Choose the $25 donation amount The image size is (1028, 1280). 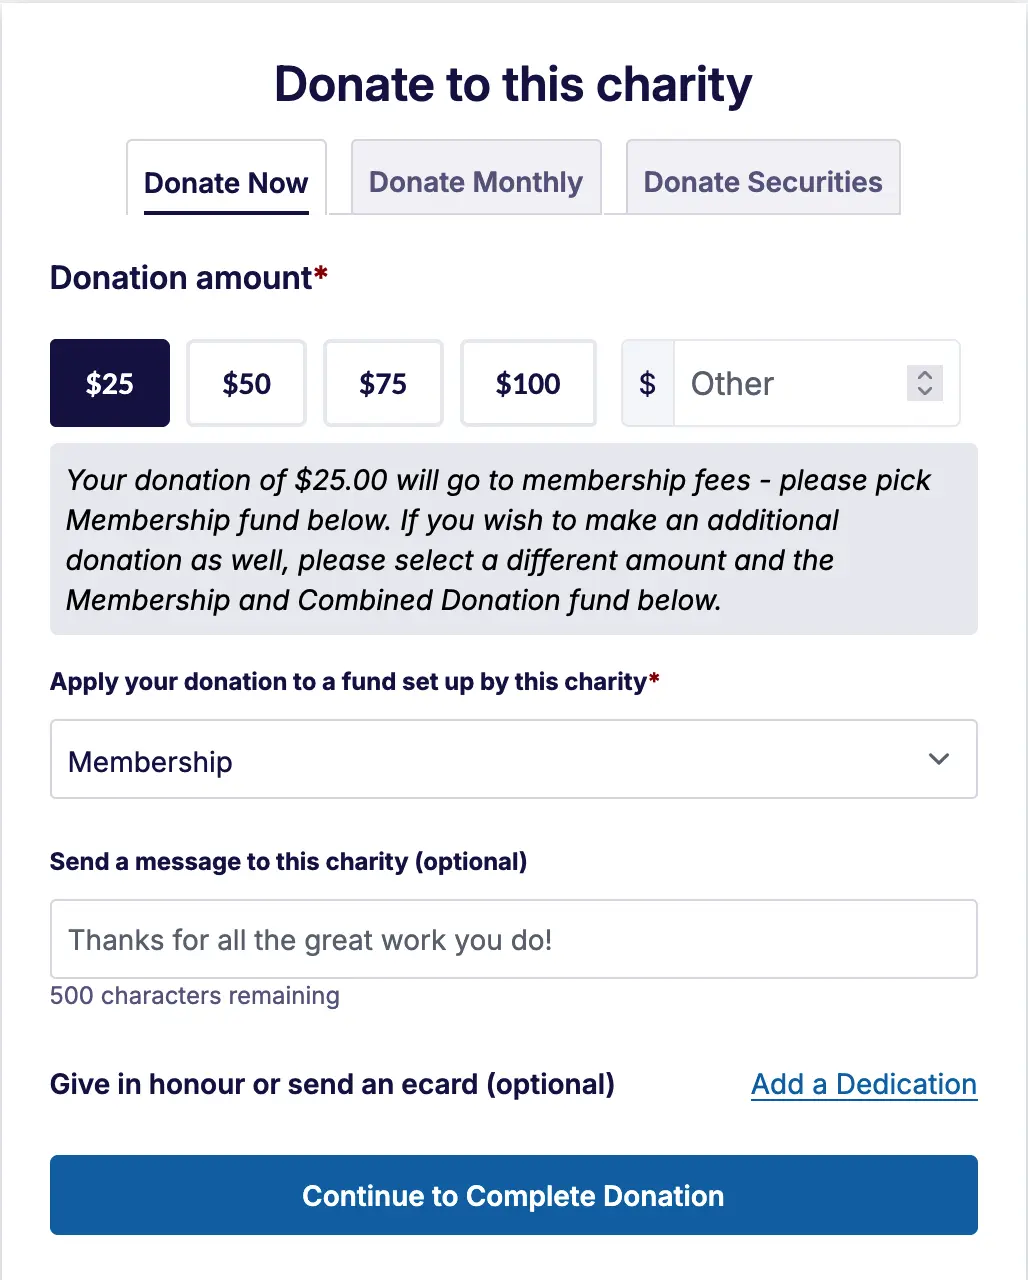tap(110, 383)
